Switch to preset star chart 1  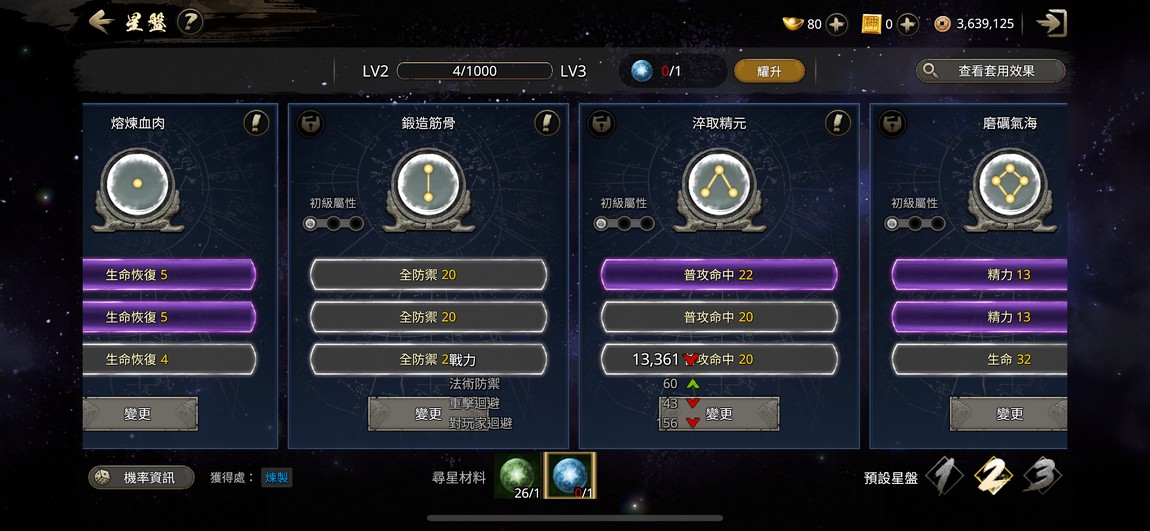[945, 477]
